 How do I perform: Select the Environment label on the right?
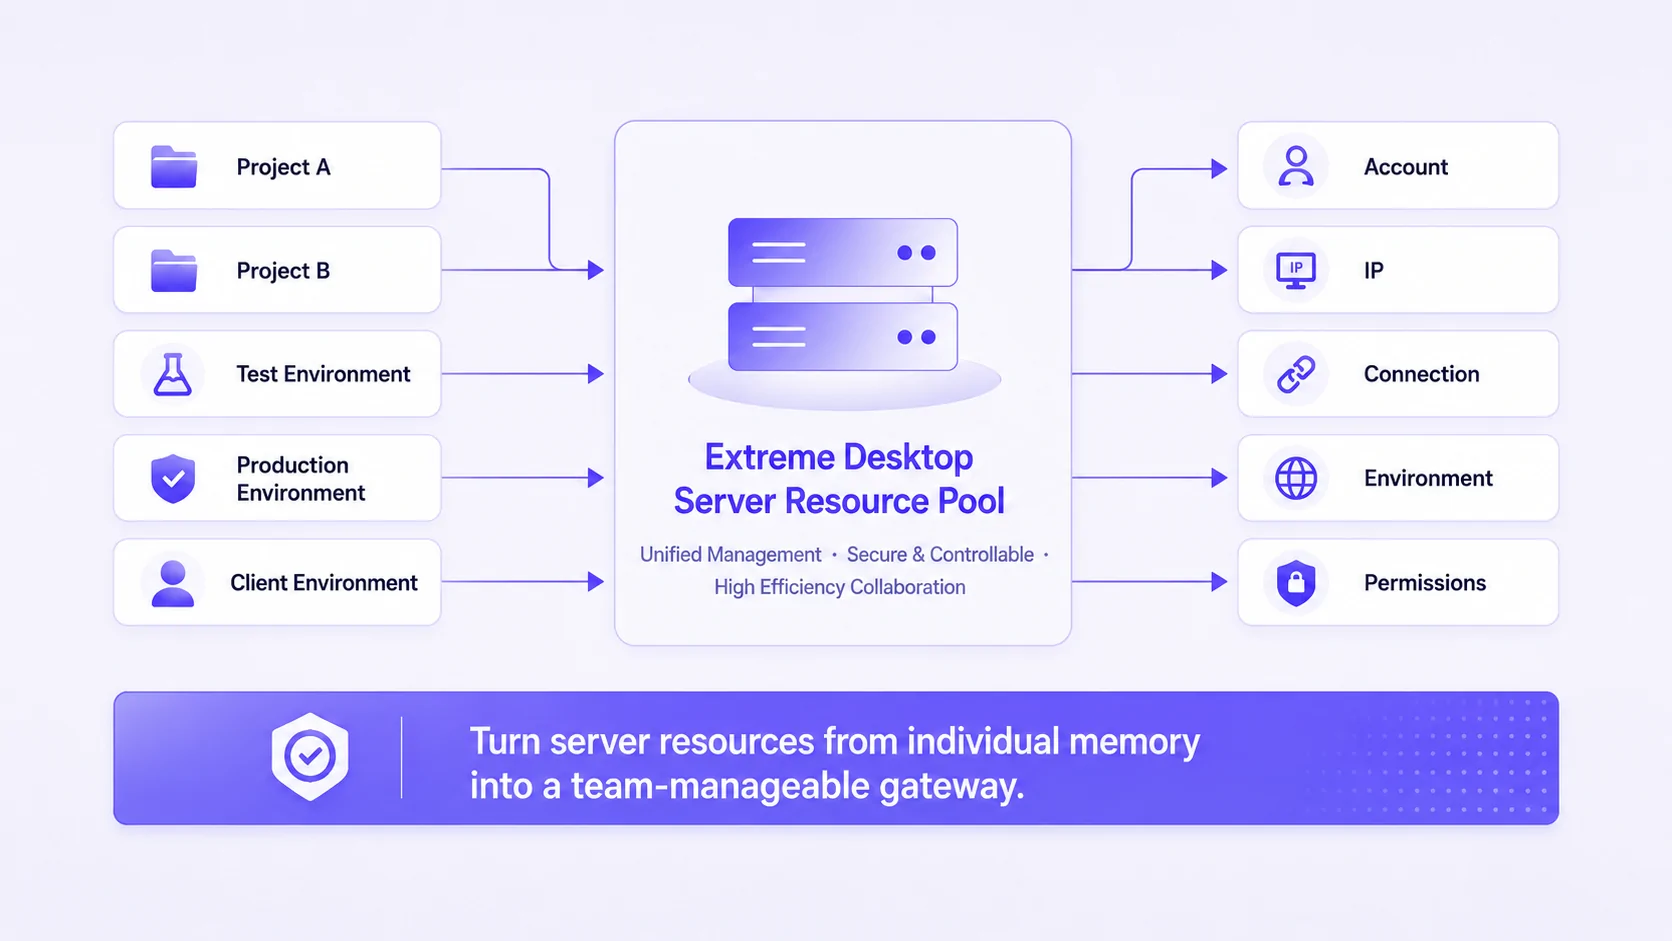1428,478
